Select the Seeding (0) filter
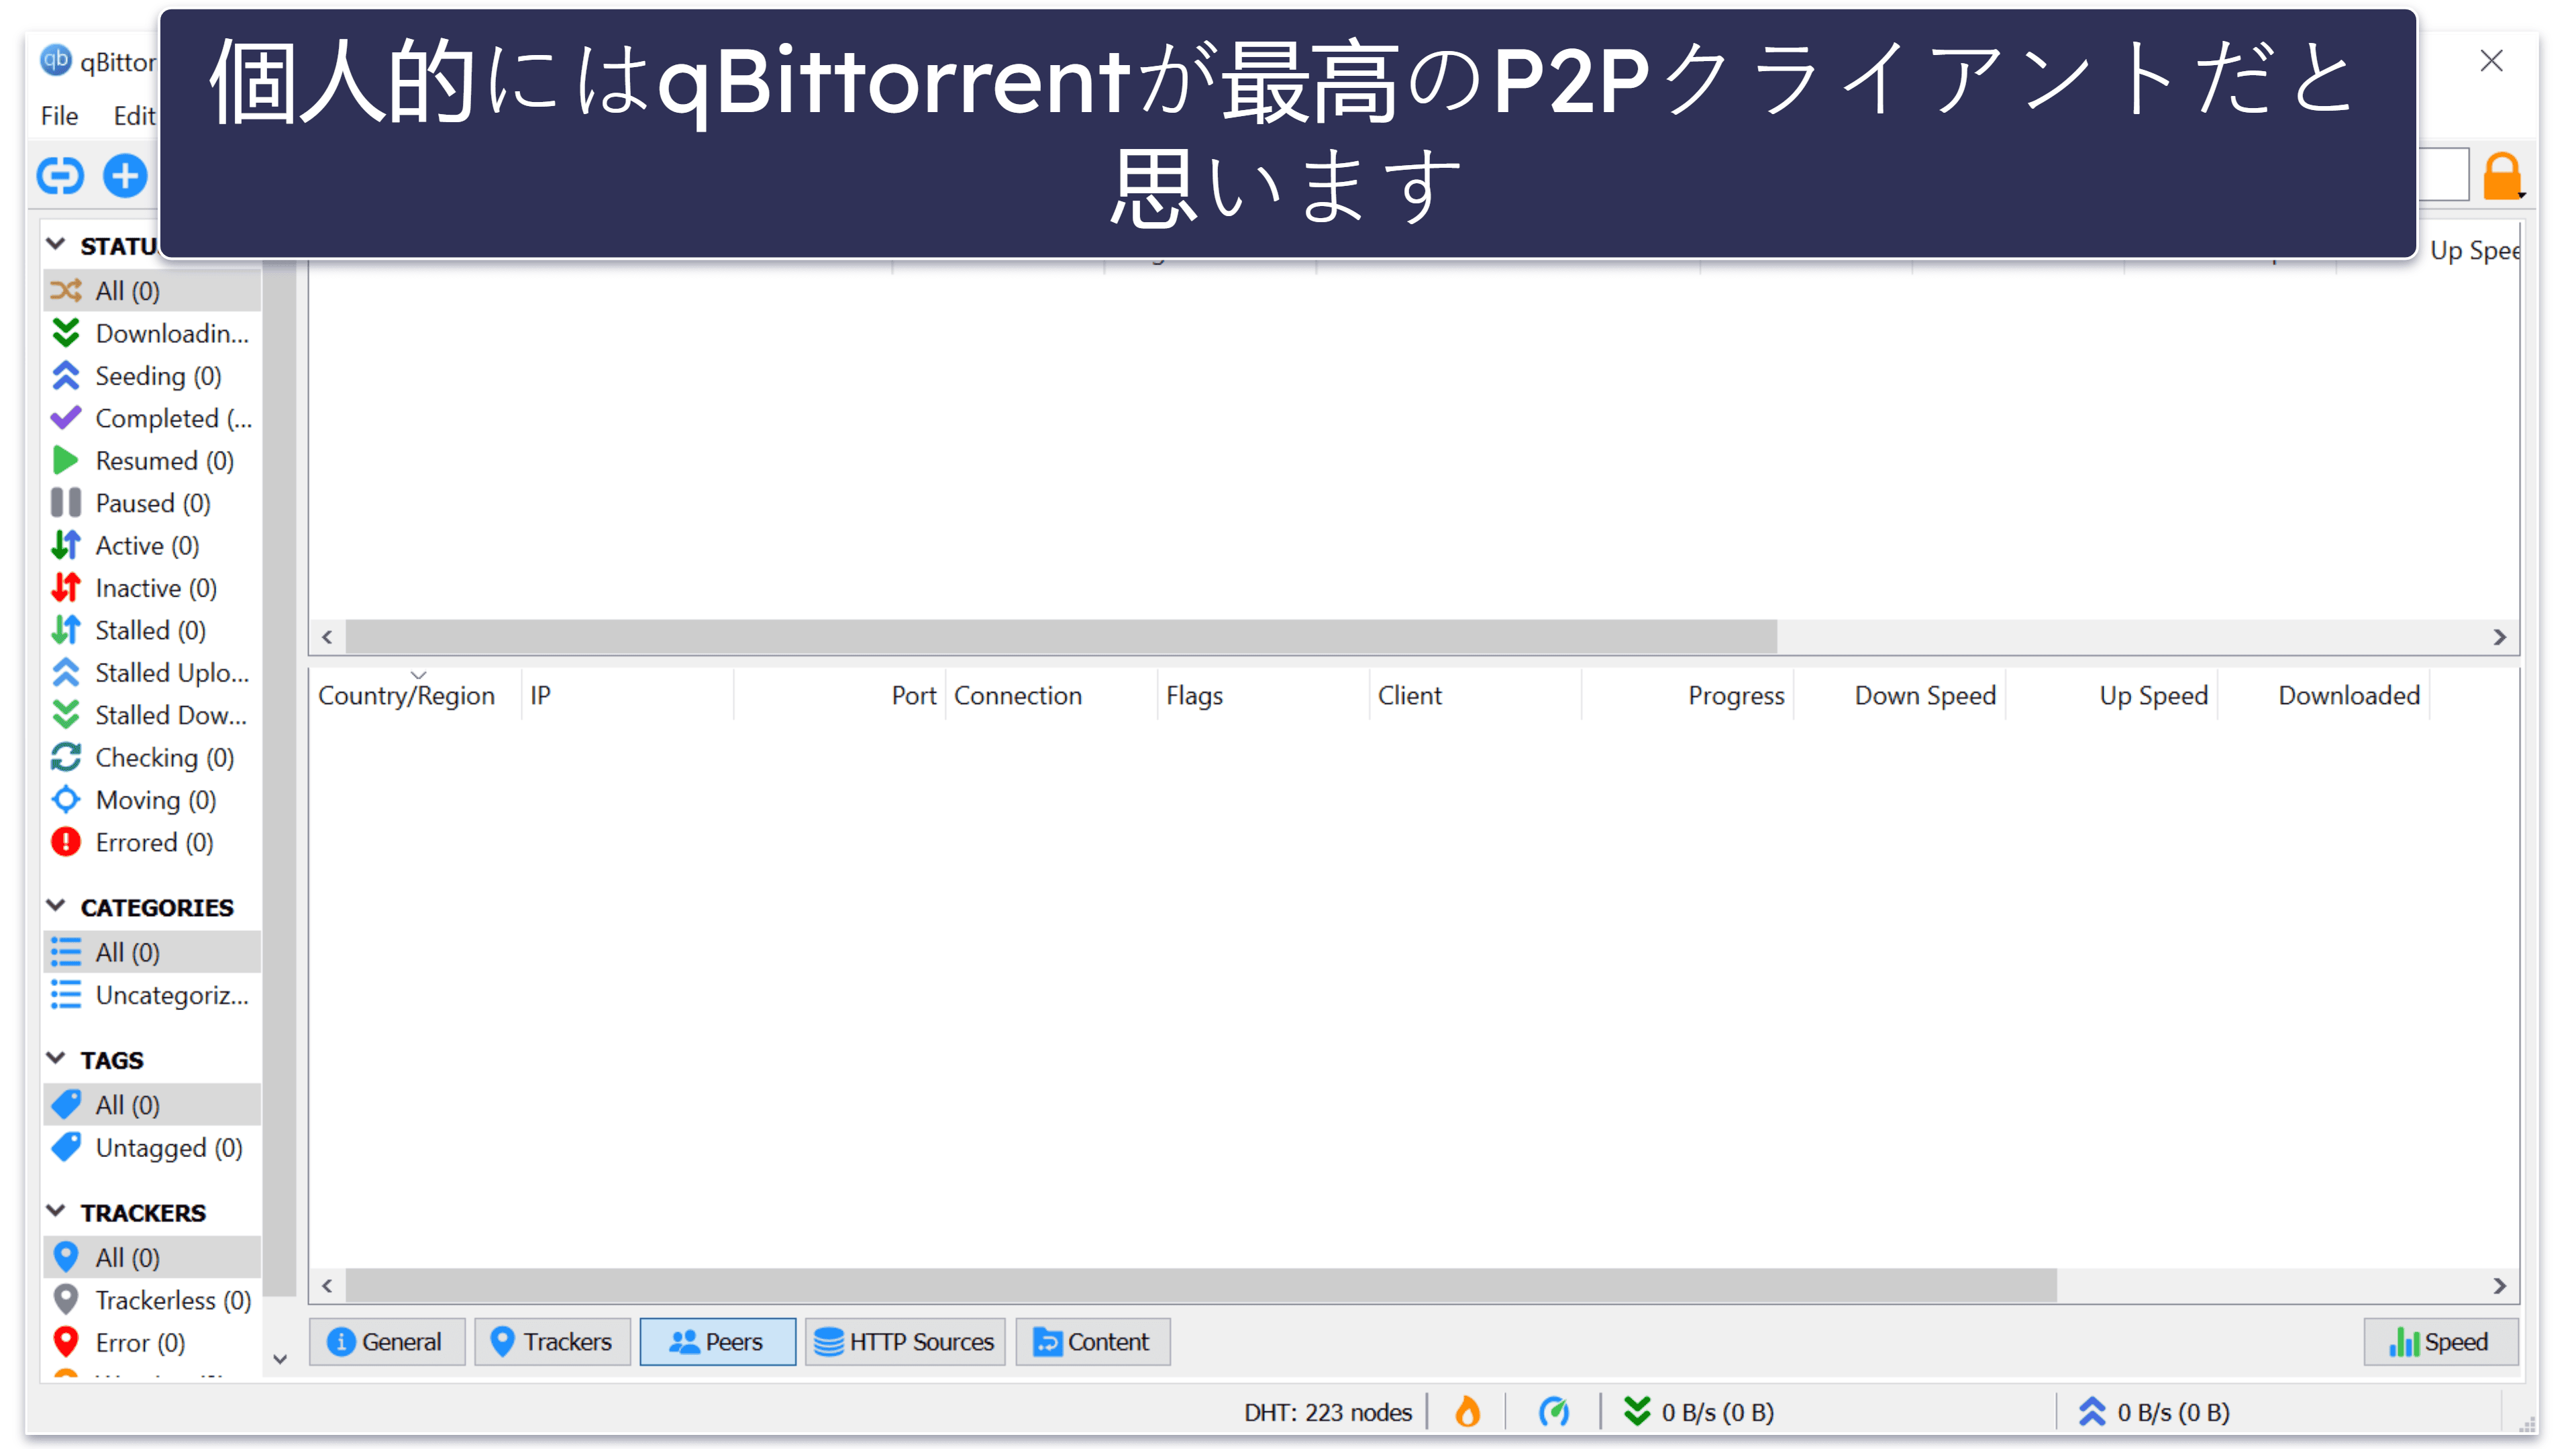The height and width of the screenshot is (1449, 2576). pos(152,376)
